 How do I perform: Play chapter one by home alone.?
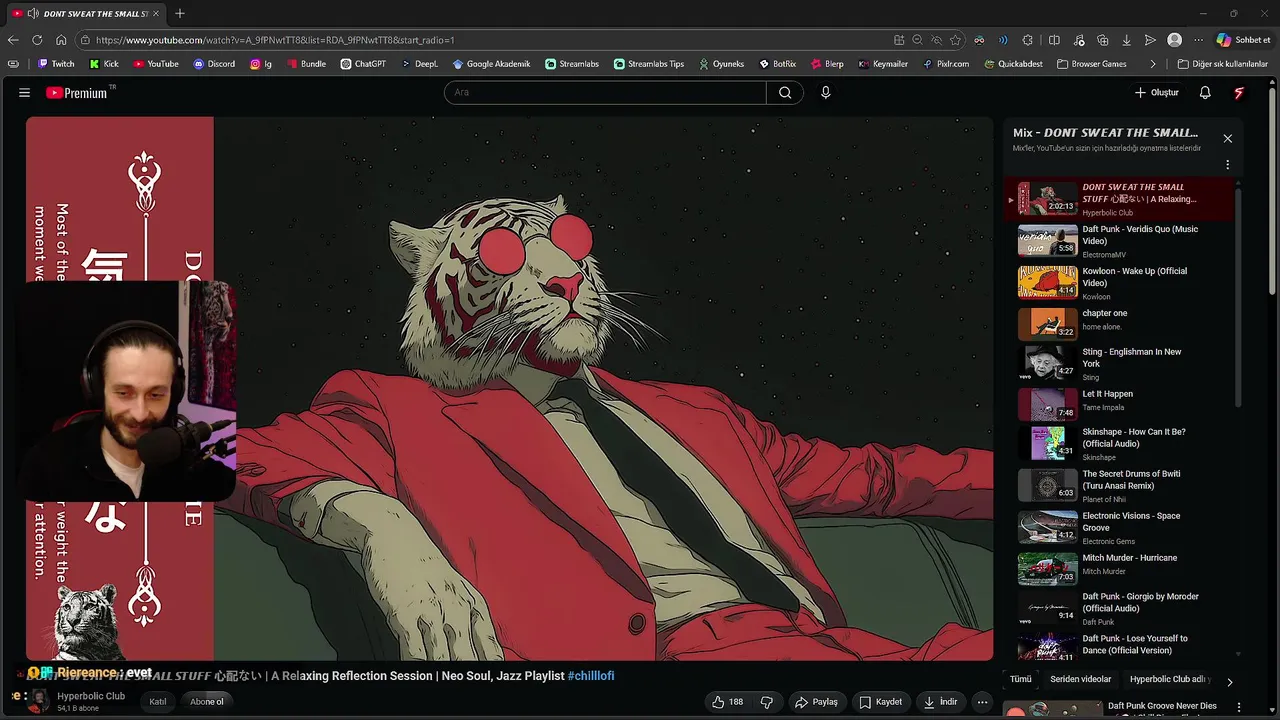pyautogui.click(x=1120, y=324)
